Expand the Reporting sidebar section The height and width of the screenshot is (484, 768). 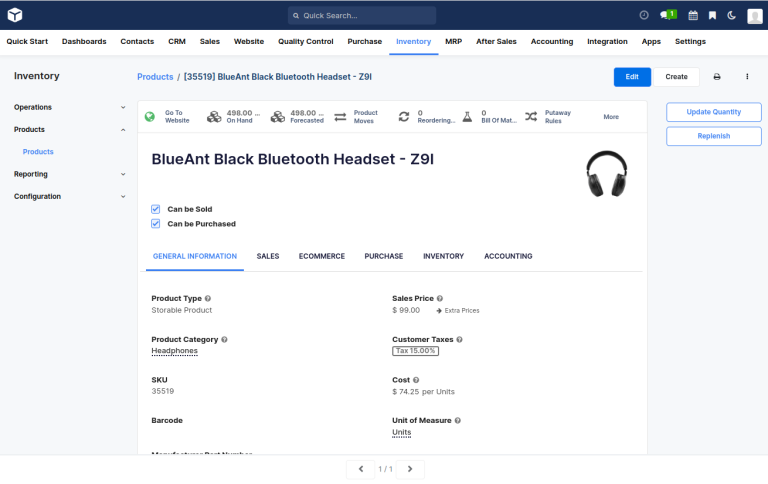(x=68, y=174)
